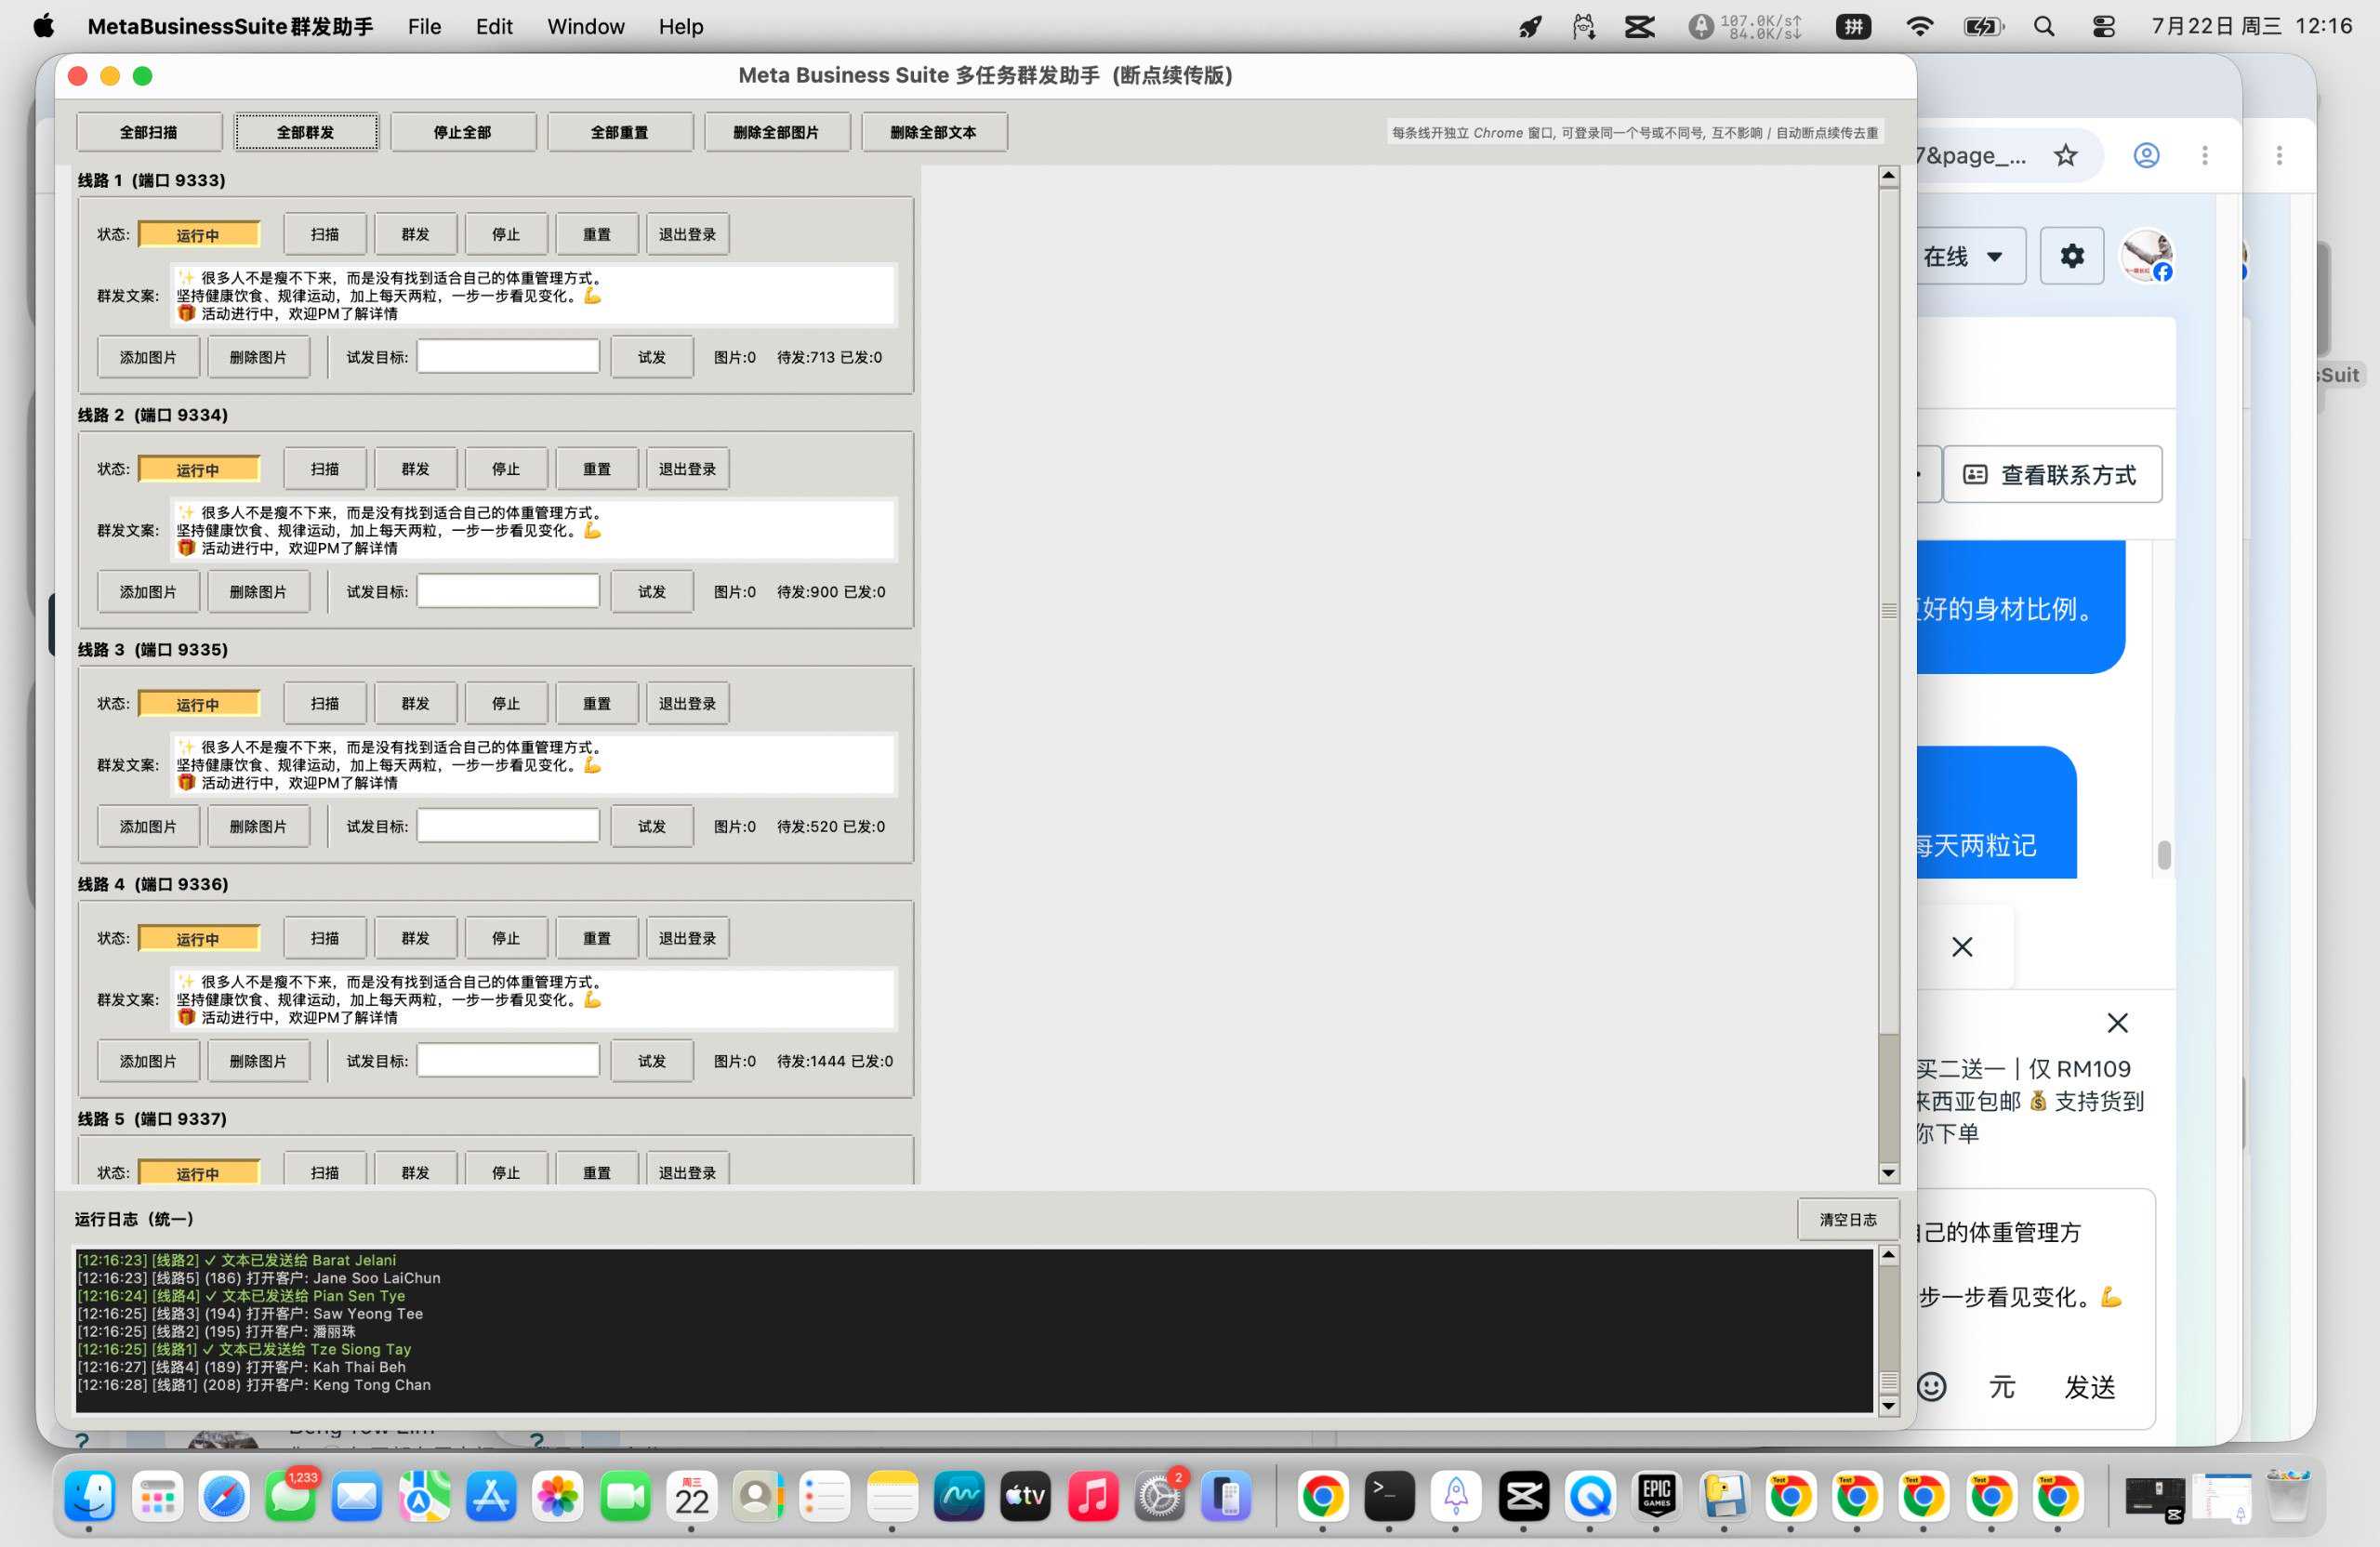Stop all lines with 停止全部
The image size is (2380, 1547).
[463, 132]
